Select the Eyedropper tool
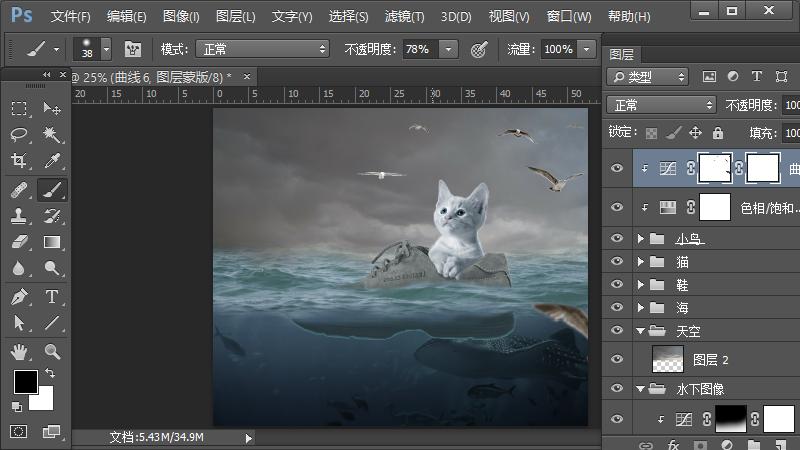Screen dimensions: 800x450 [52, 161]
